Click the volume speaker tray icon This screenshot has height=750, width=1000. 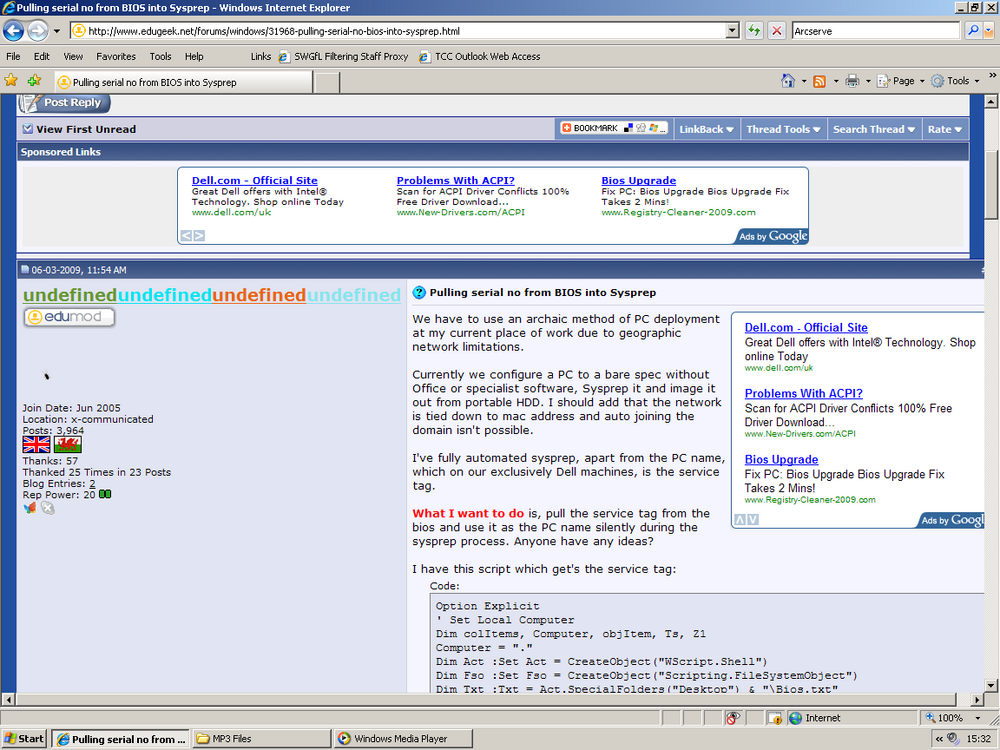pyautogui.click(x=953, y=739)
